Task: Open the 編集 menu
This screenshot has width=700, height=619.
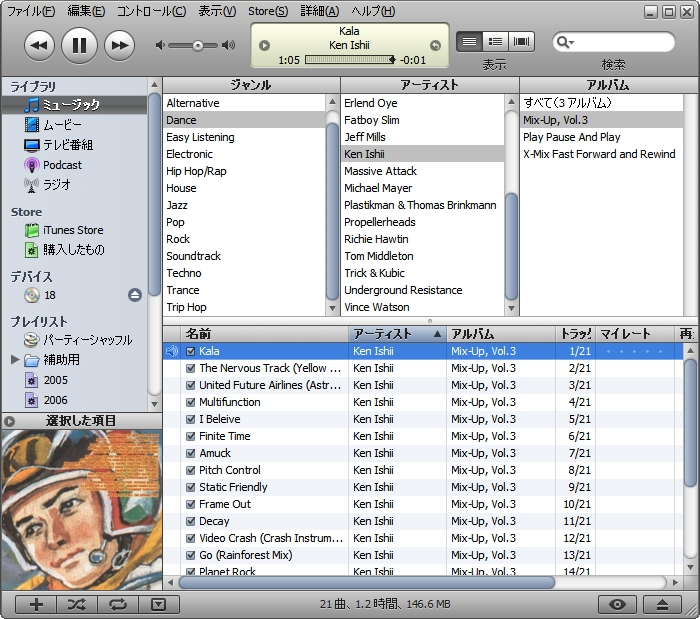Action: [86, 11]
